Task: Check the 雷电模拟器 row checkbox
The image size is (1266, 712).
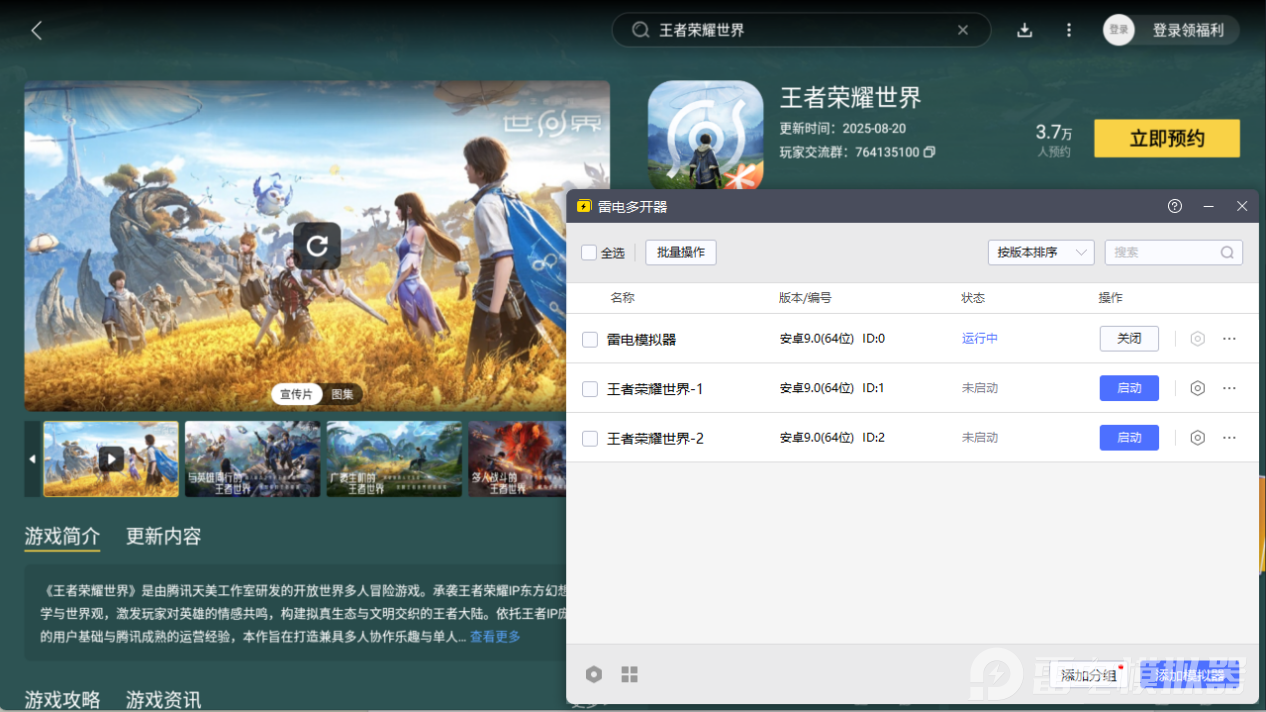Action: click(590, 340)
